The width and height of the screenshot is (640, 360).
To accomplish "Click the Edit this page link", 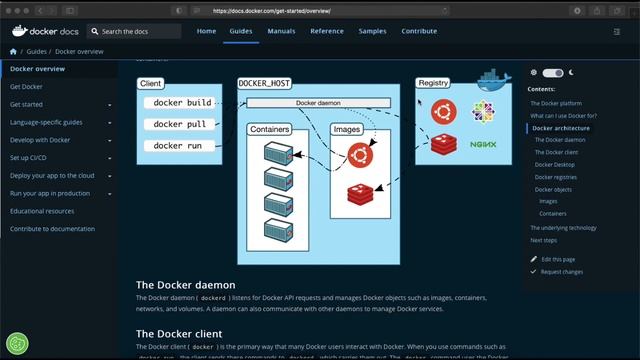I will point(558,259).
